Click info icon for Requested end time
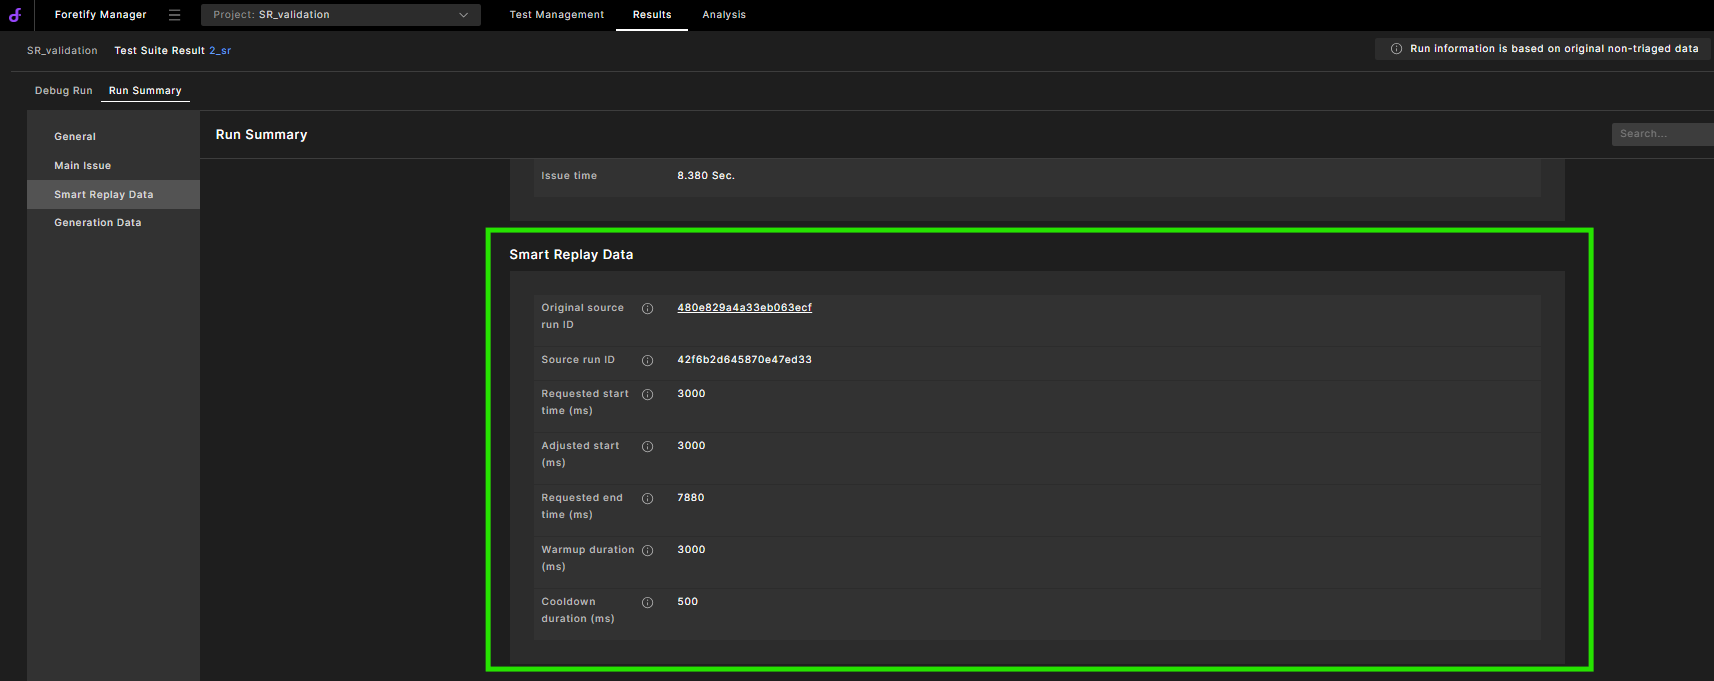 (x=647, y=499)
